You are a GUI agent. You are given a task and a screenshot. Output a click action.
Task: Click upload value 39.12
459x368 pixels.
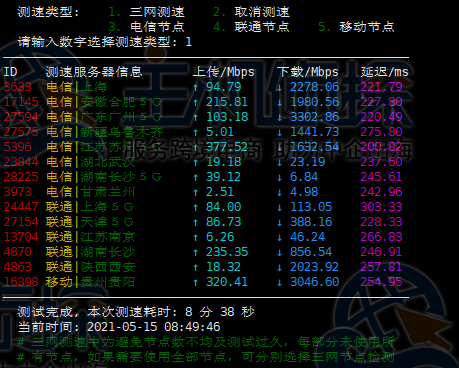(223, 177)
